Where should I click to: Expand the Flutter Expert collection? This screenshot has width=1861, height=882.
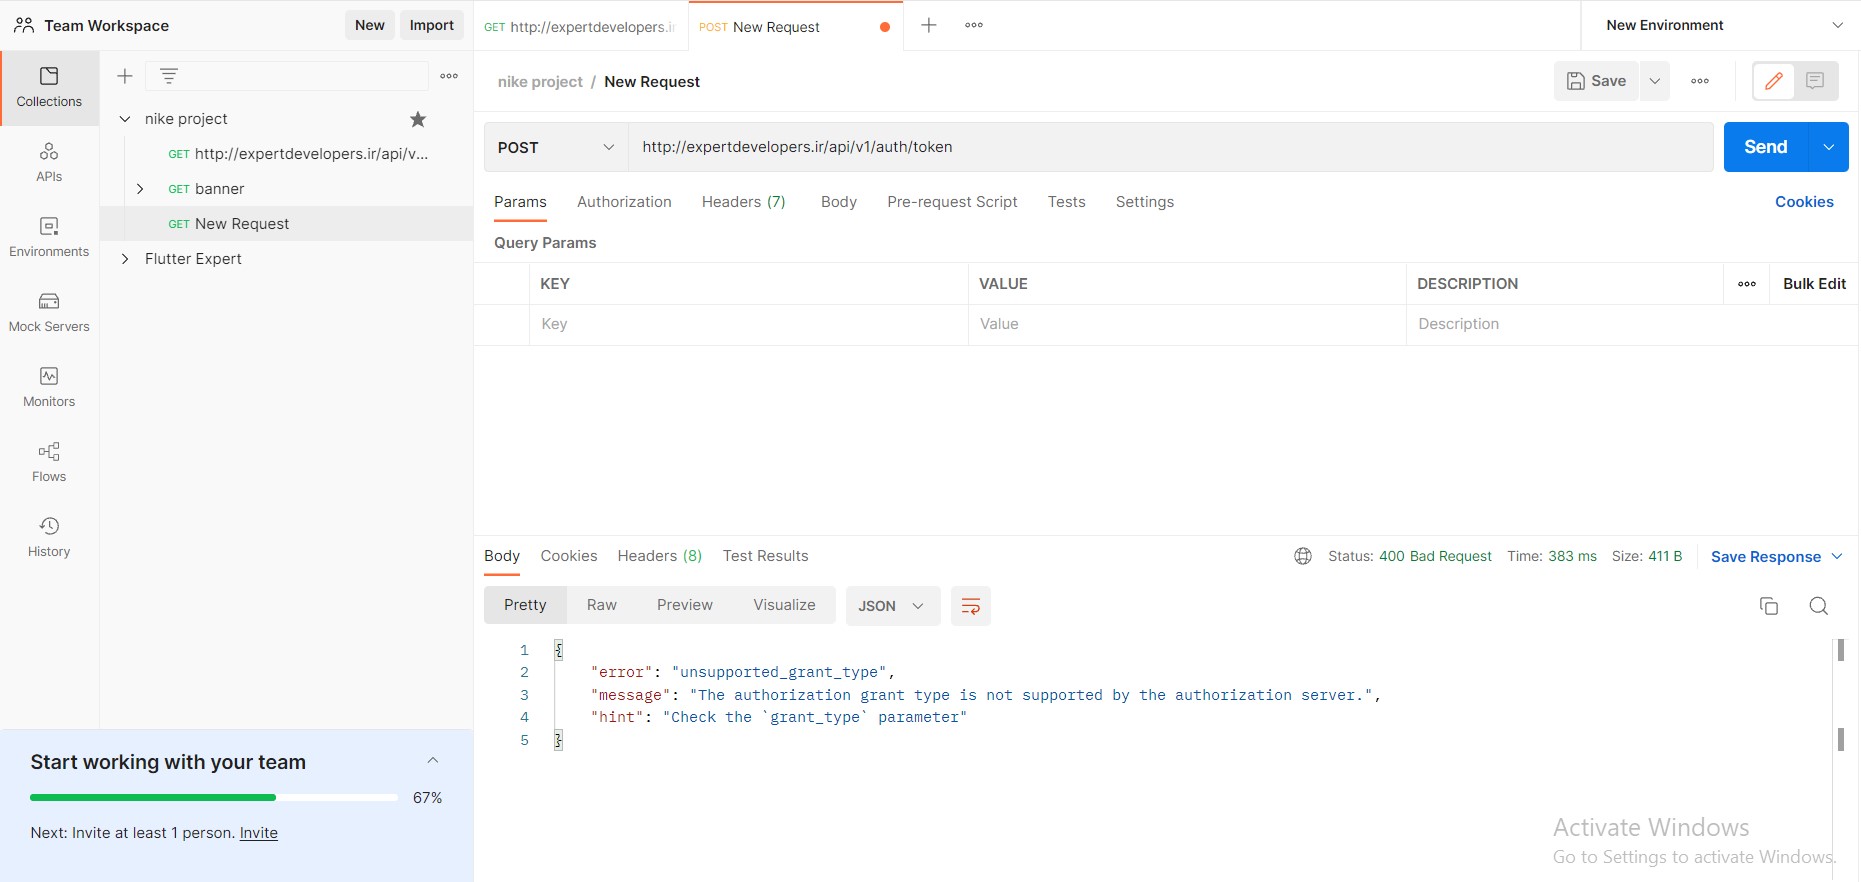pyautogui.click(x=125, y=259)
